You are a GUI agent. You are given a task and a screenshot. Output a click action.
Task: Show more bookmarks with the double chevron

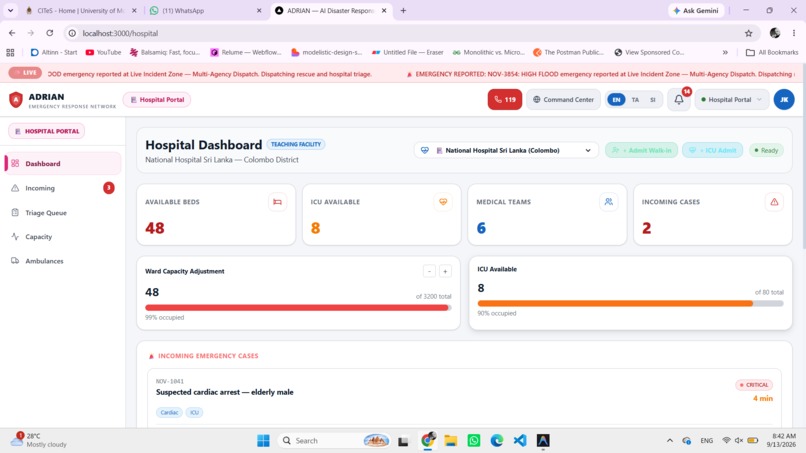click(725, 52)
